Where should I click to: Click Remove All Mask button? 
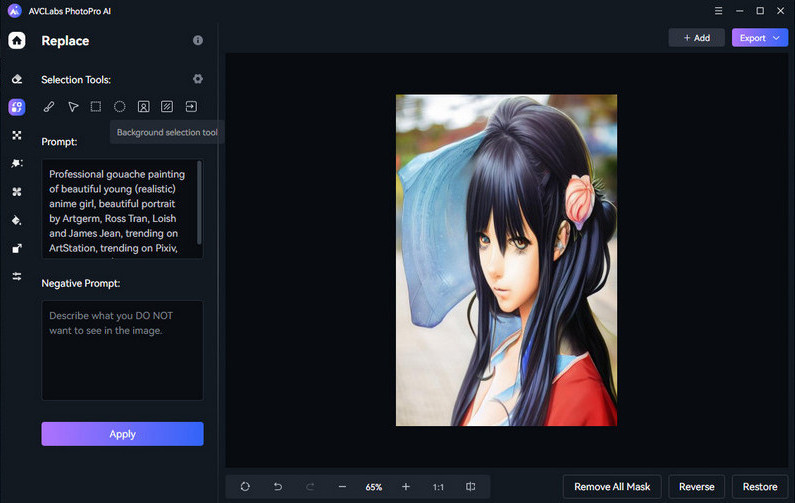tap(612, 487)
